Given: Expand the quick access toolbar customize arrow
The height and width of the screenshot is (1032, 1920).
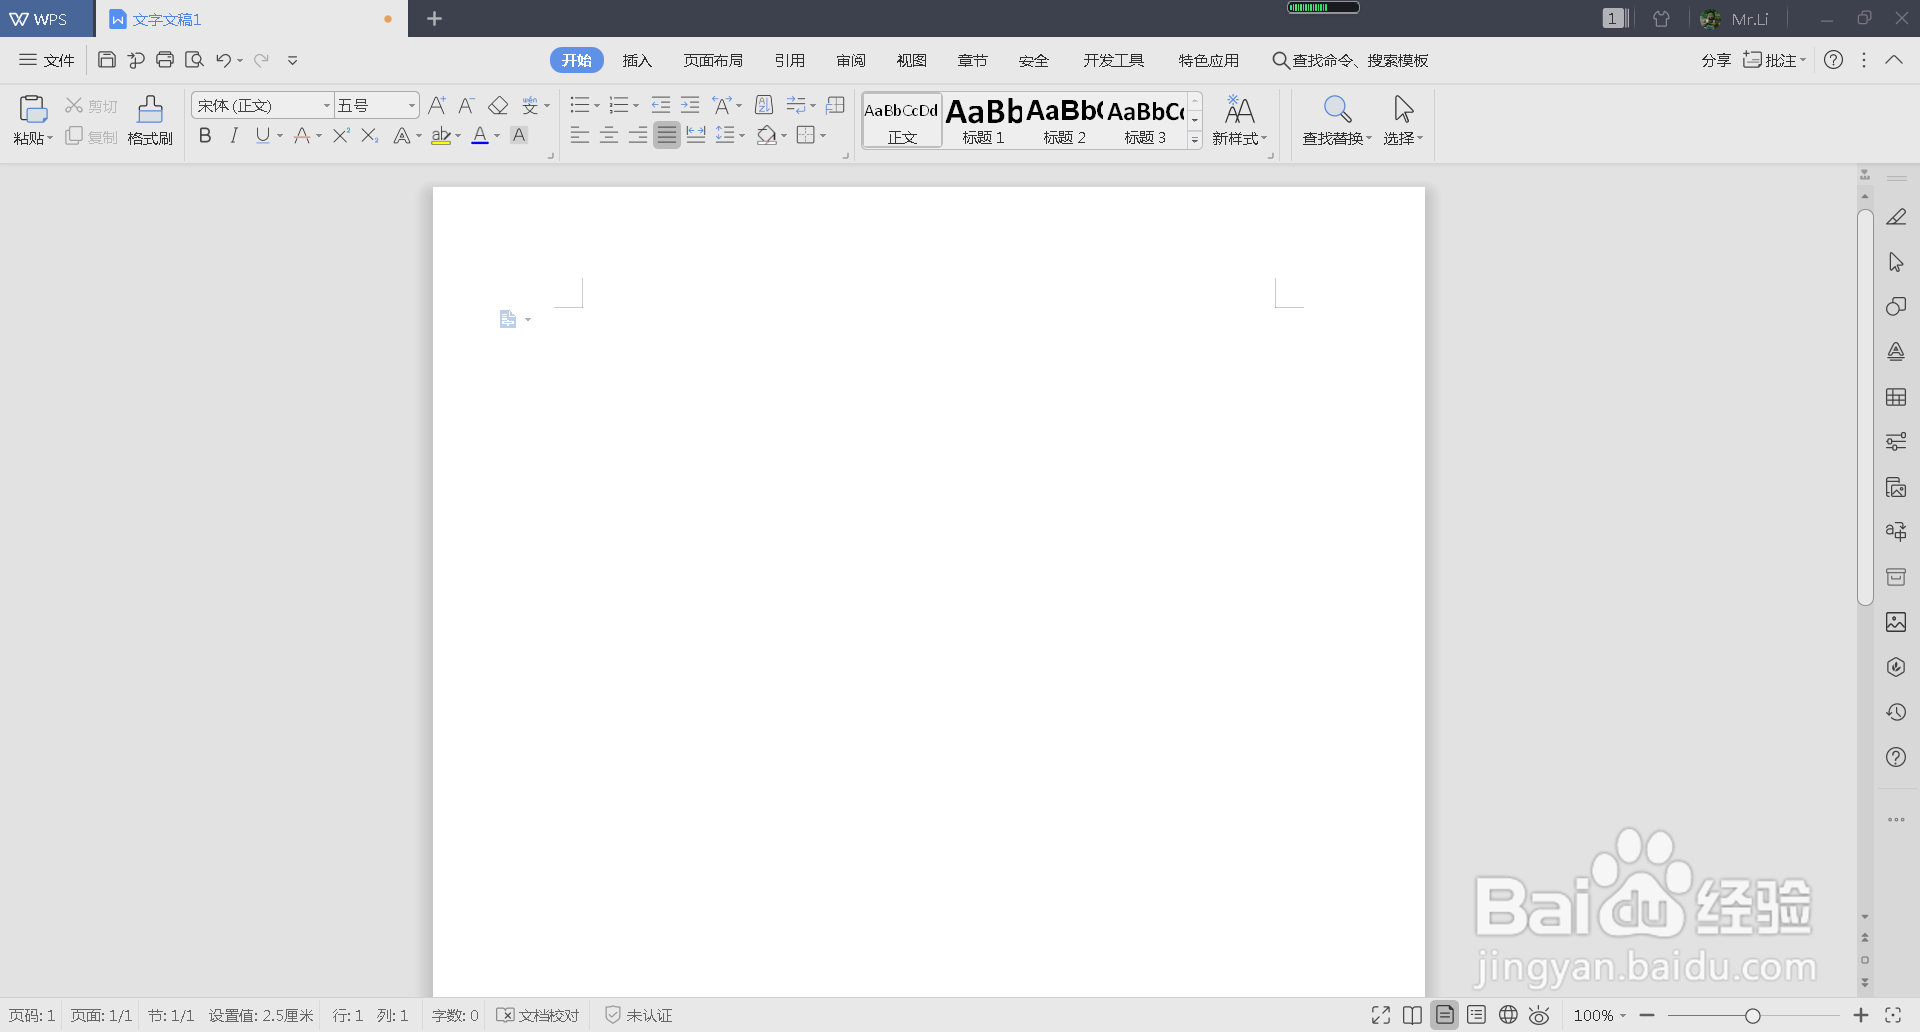Looking at the screenshot, I should (293, 60).
